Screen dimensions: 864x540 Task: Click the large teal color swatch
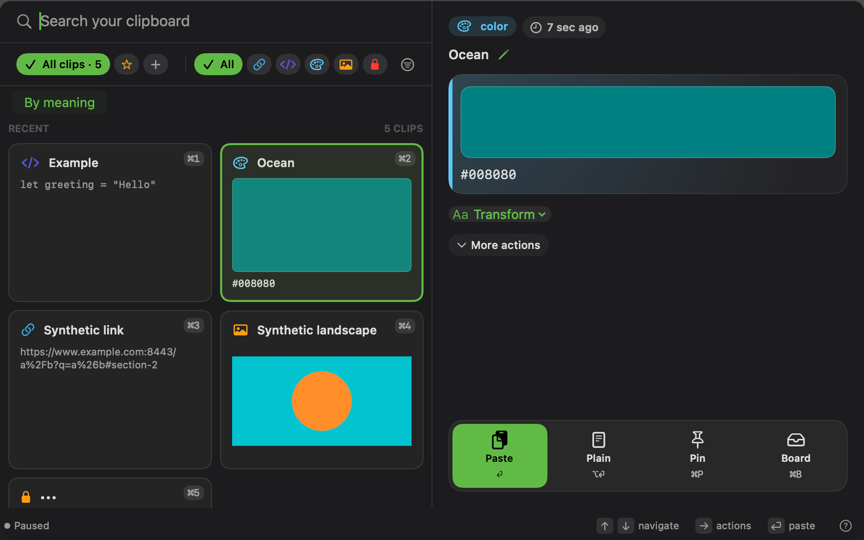click(x=648, y=122)
